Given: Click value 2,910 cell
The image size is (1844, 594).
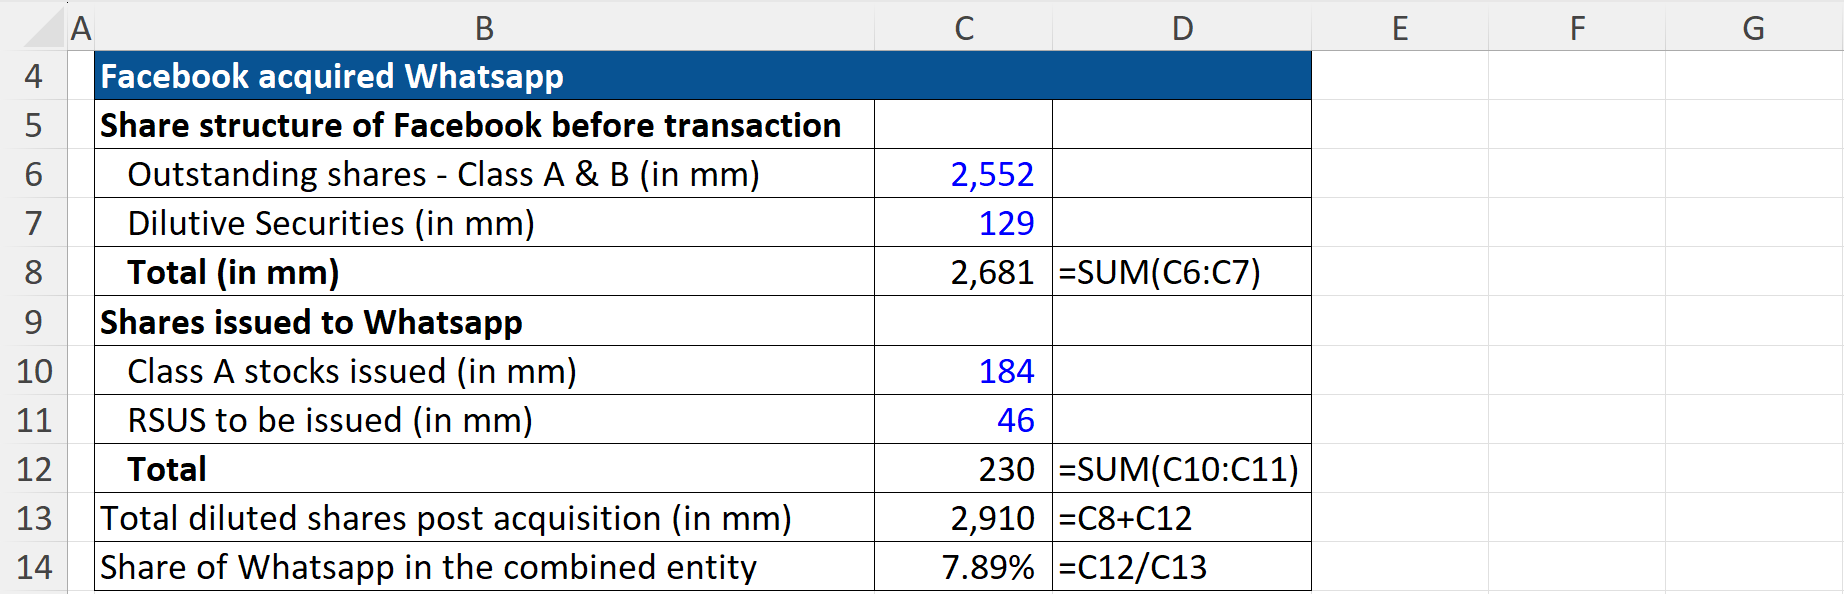Looking at the screenshot, I should [963, 518].
